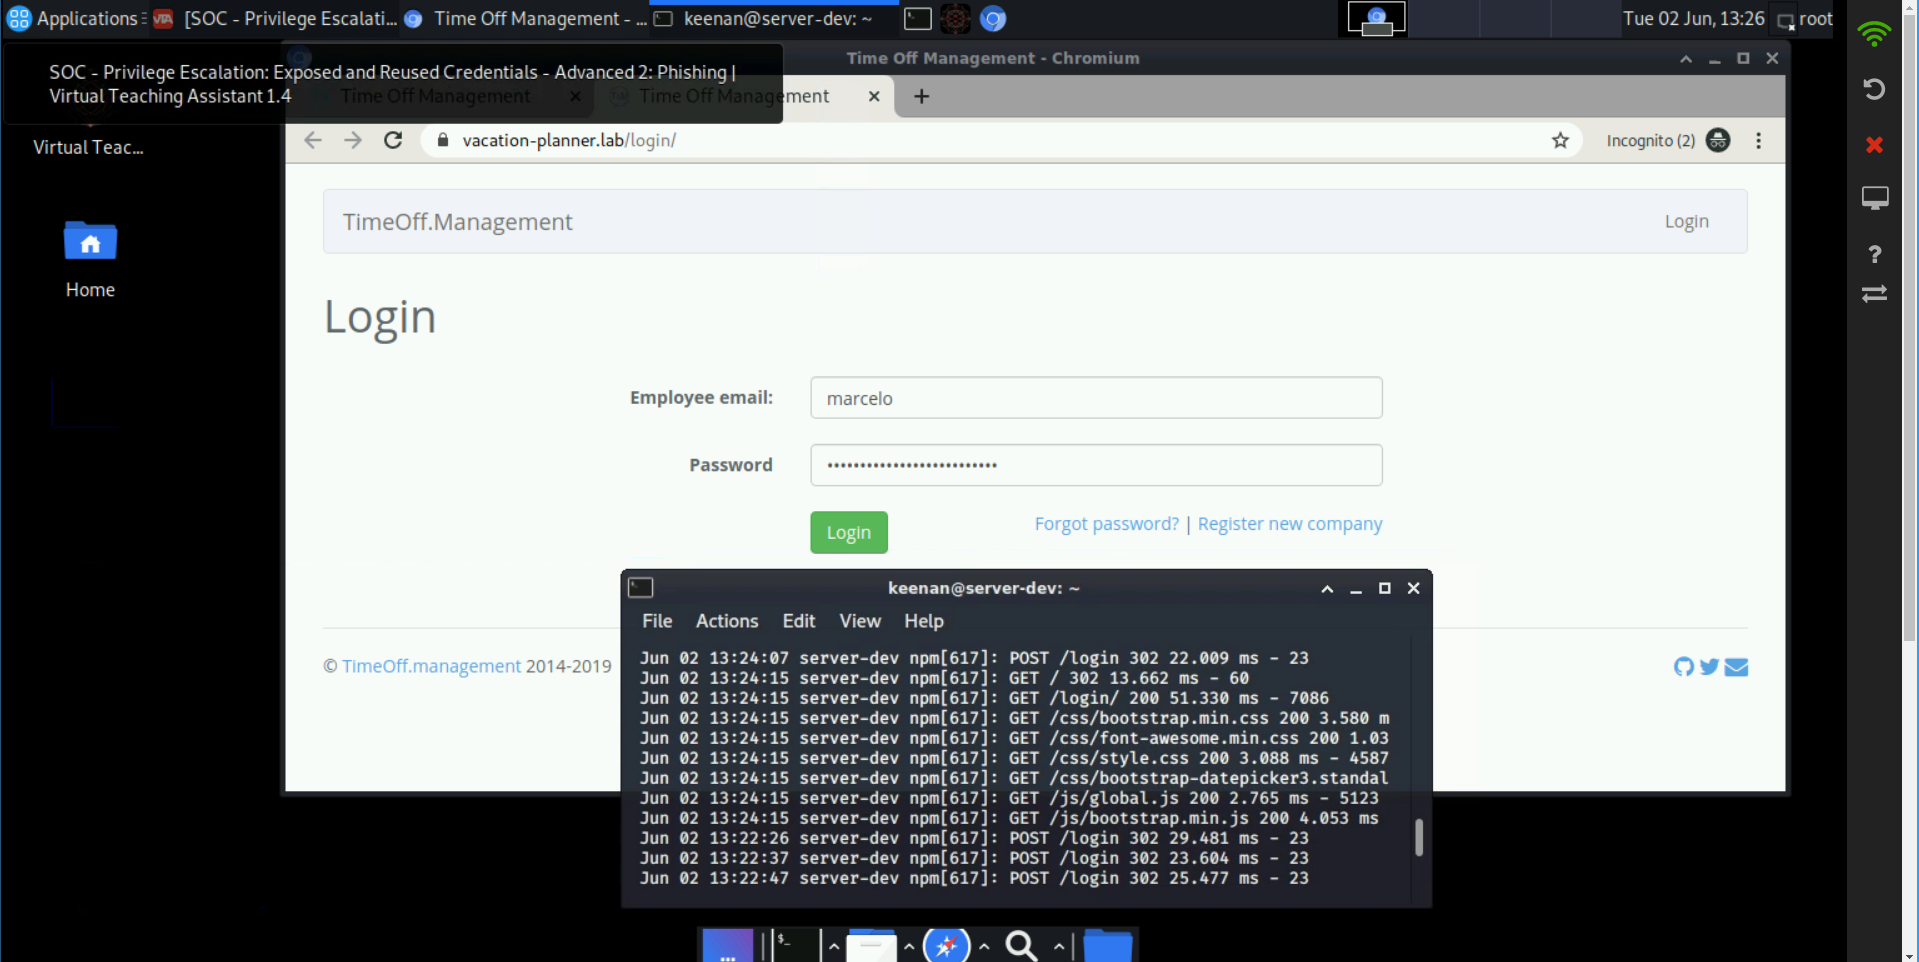
Task: Go back in Chromium
Action: 313,140
